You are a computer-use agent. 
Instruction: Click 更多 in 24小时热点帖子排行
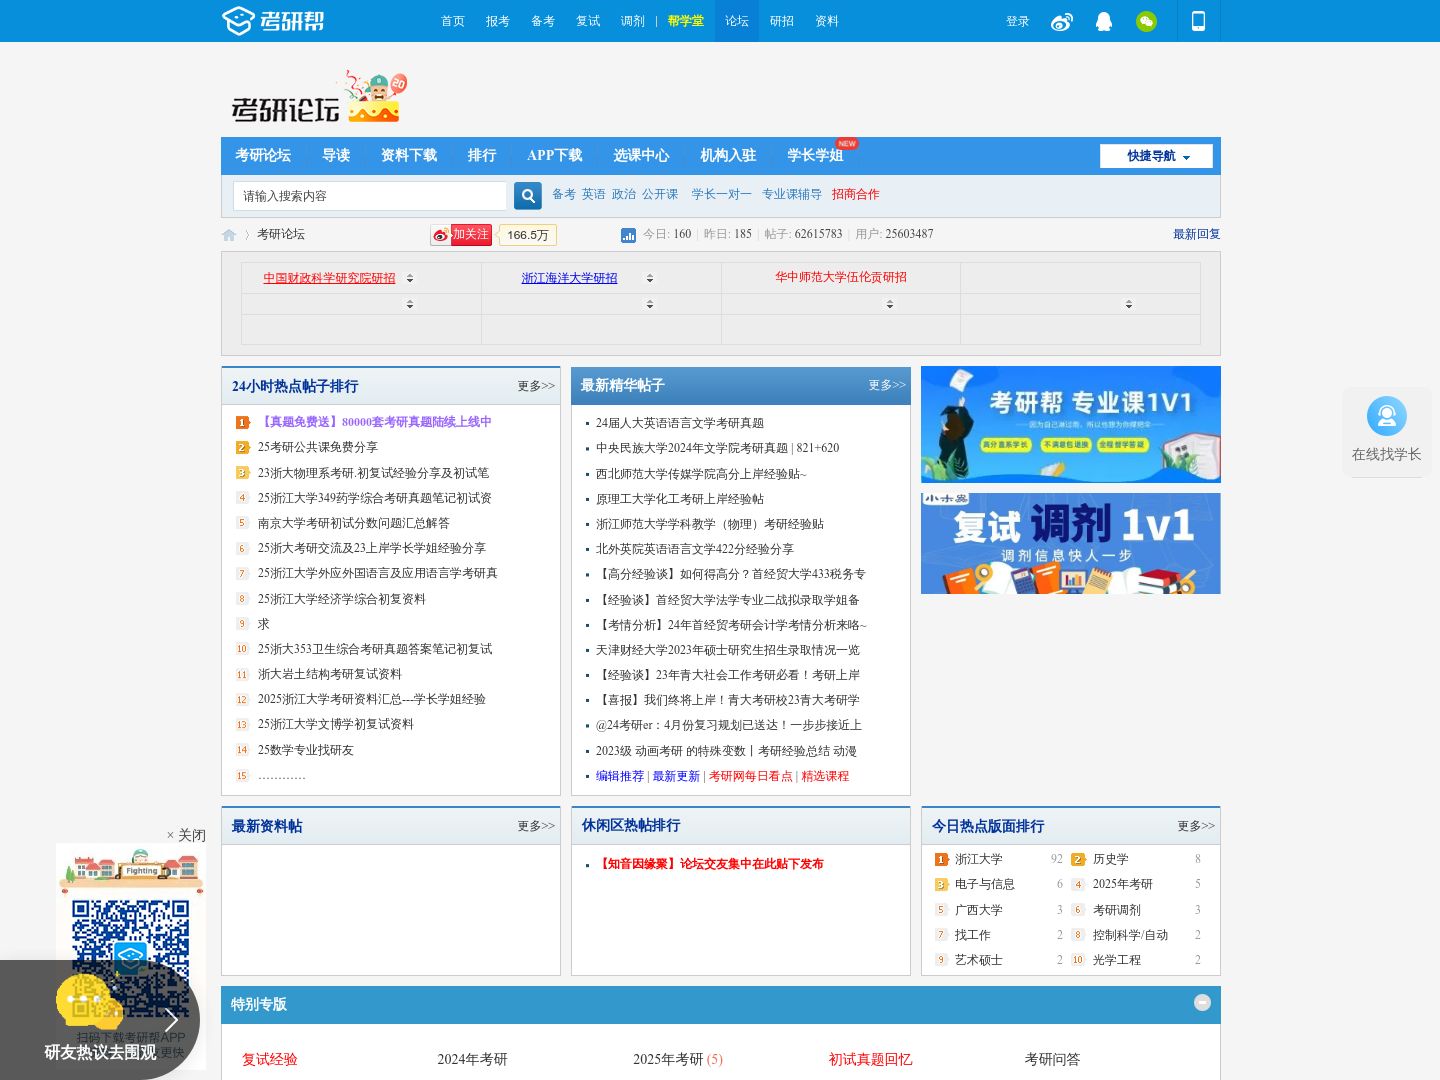coord(536,386)
